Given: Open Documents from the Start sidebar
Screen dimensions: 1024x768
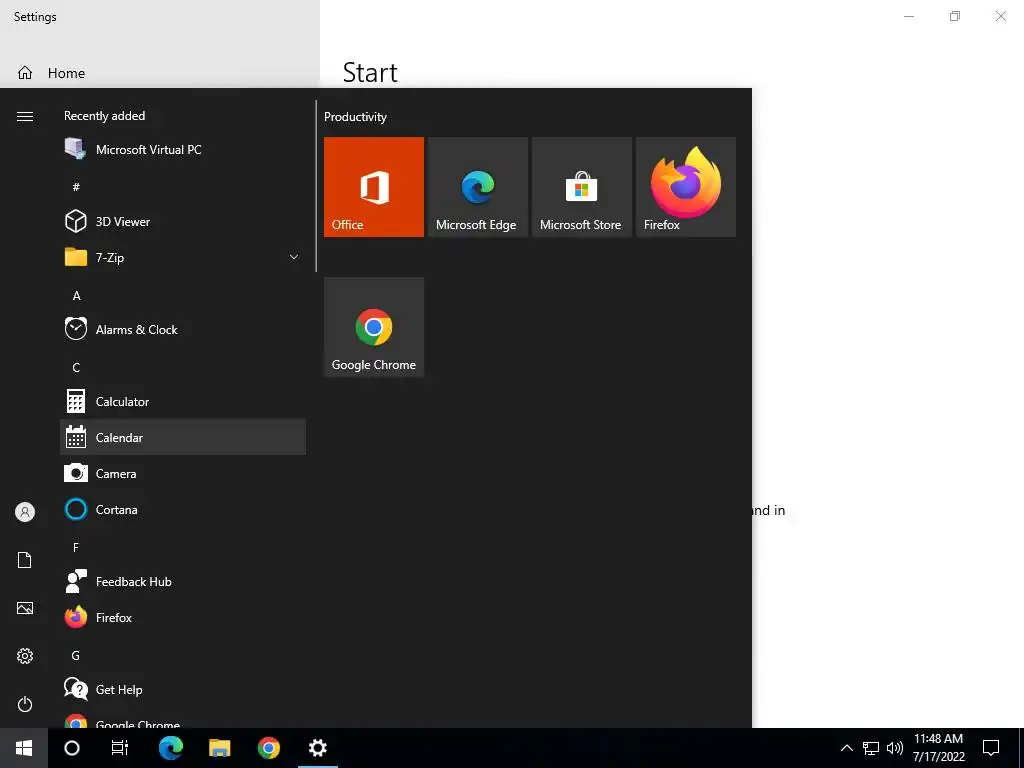Looking at the screenshot, I should pyautogui.click(x=25, y=560).
